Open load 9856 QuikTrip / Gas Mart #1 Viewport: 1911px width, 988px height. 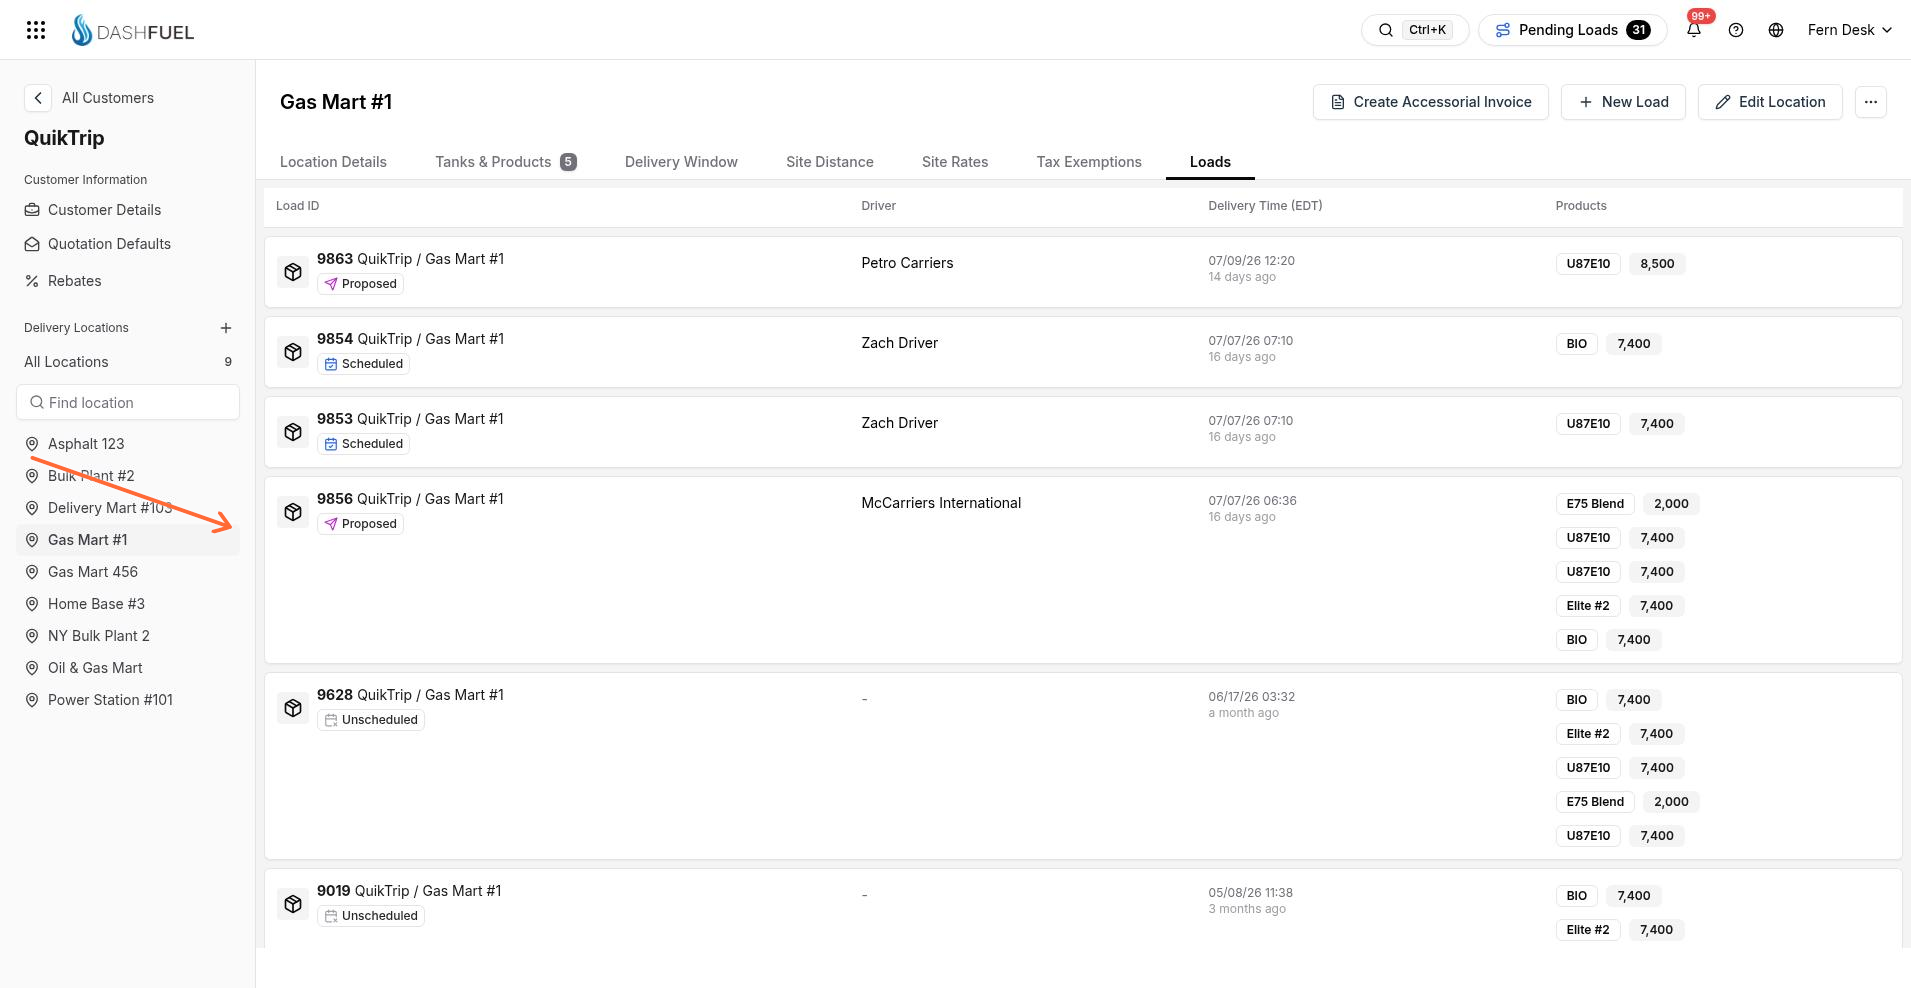[410, 499]
